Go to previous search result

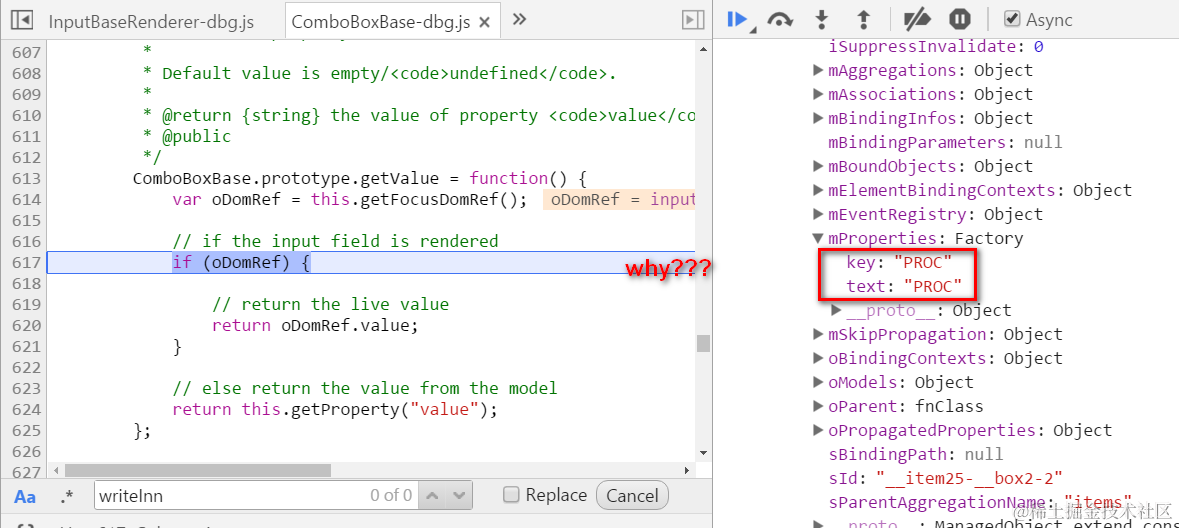pyautogui.click(x=432, y=496)
